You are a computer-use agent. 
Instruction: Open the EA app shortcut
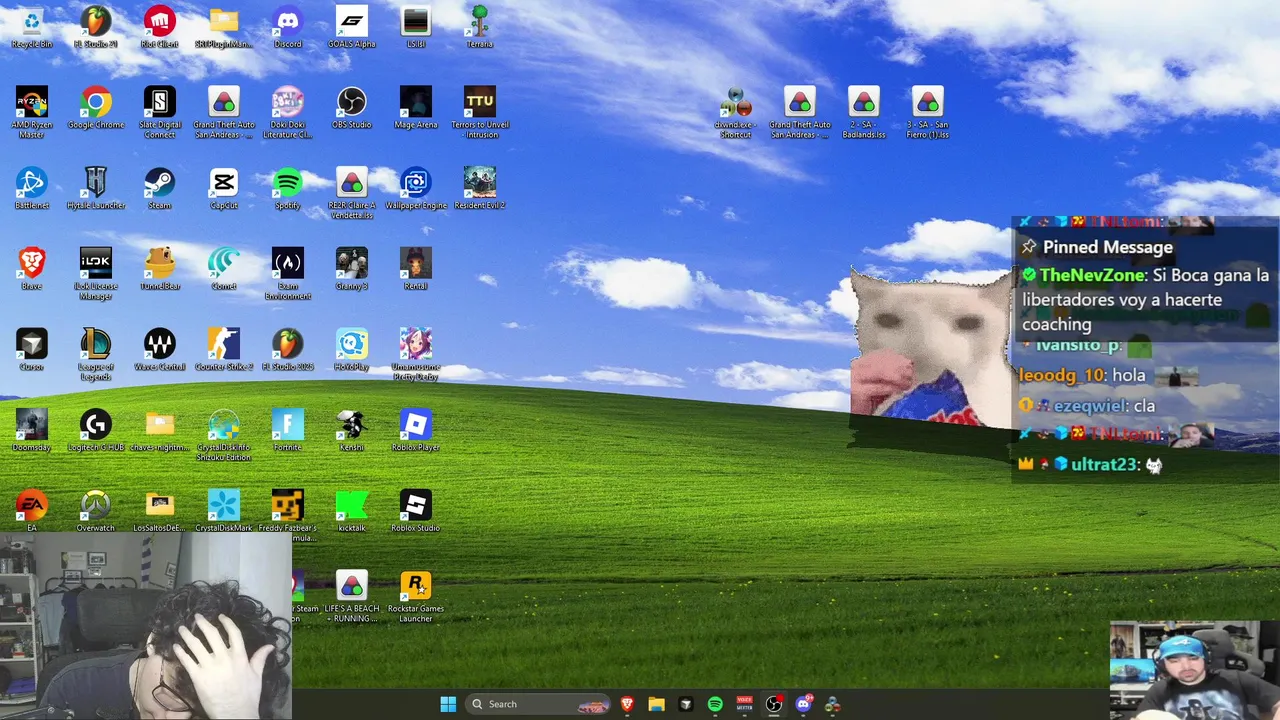[x=32, y=512]
